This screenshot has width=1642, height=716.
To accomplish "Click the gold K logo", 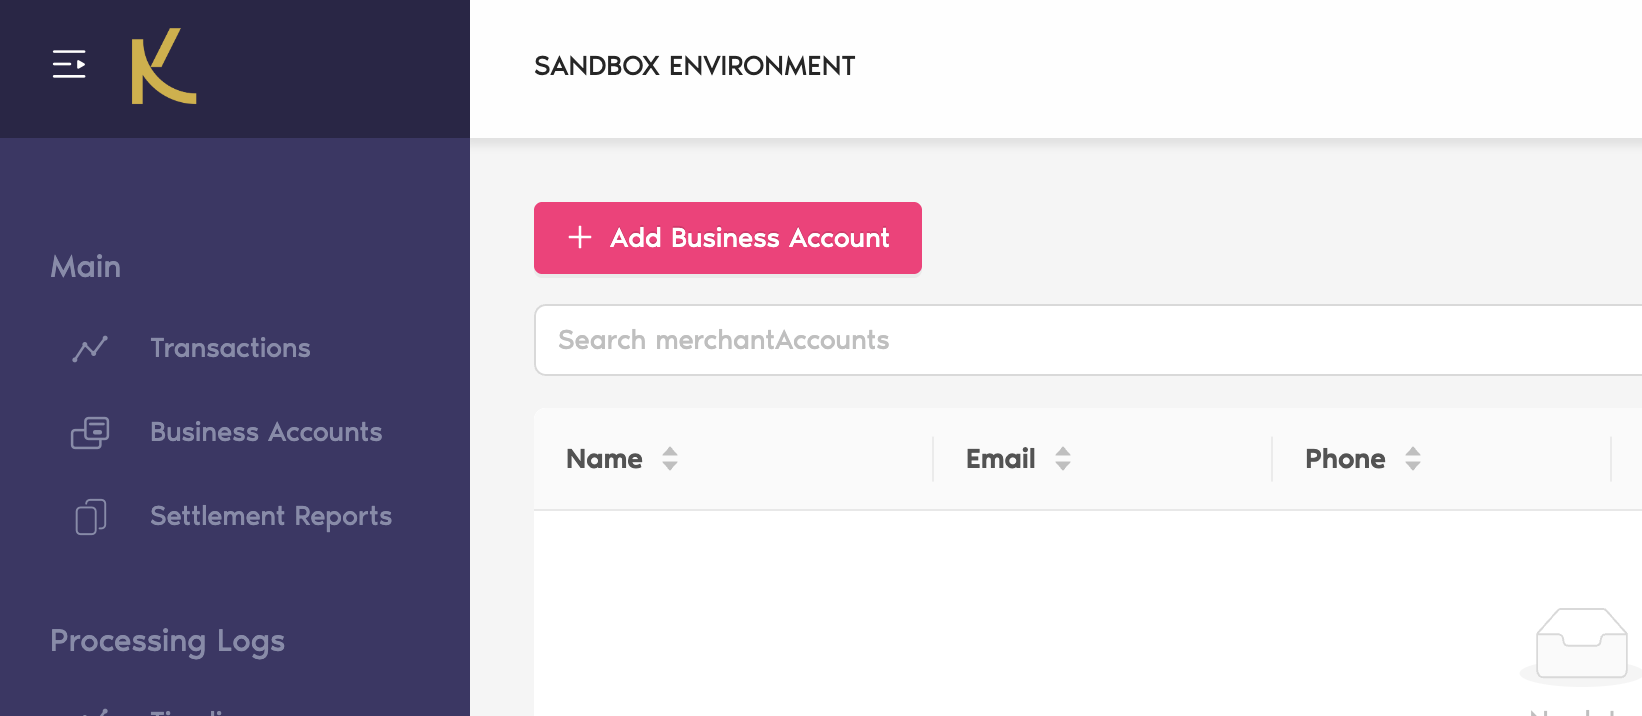I will pyautogui.click(x=164, y=66).
